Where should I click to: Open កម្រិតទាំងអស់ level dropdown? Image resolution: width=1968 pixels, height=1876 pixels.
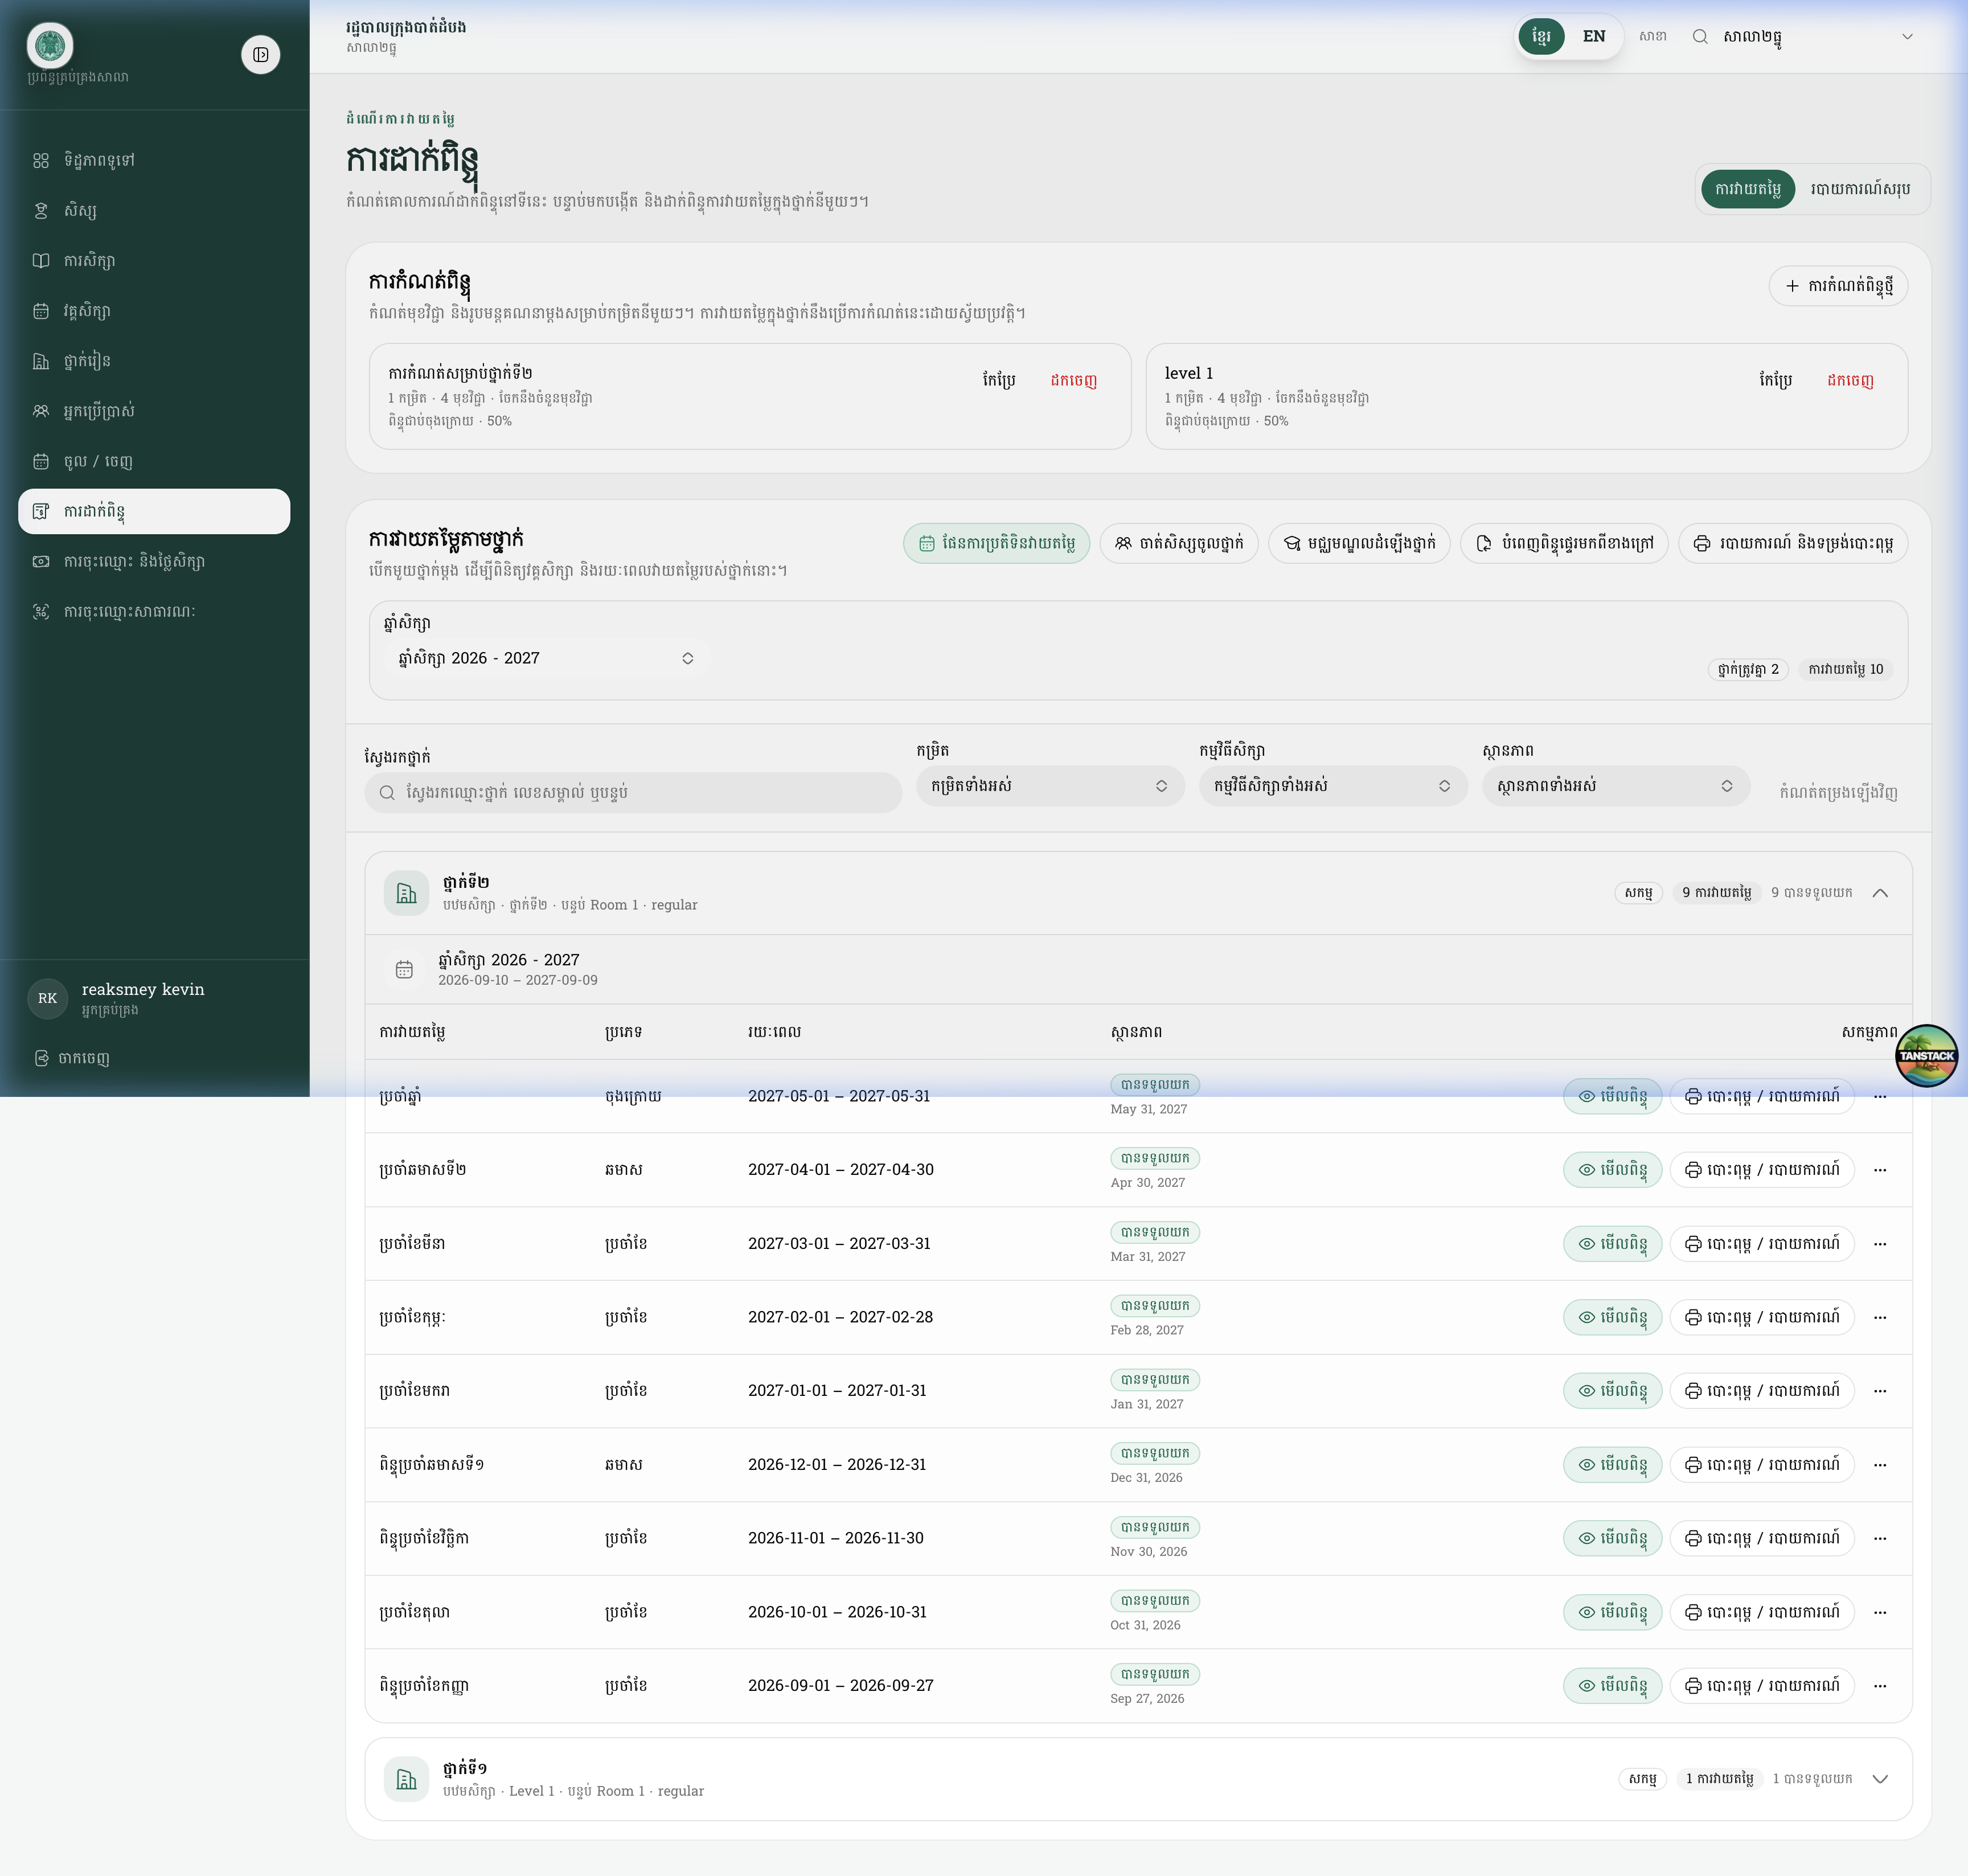click(1050, 786)
